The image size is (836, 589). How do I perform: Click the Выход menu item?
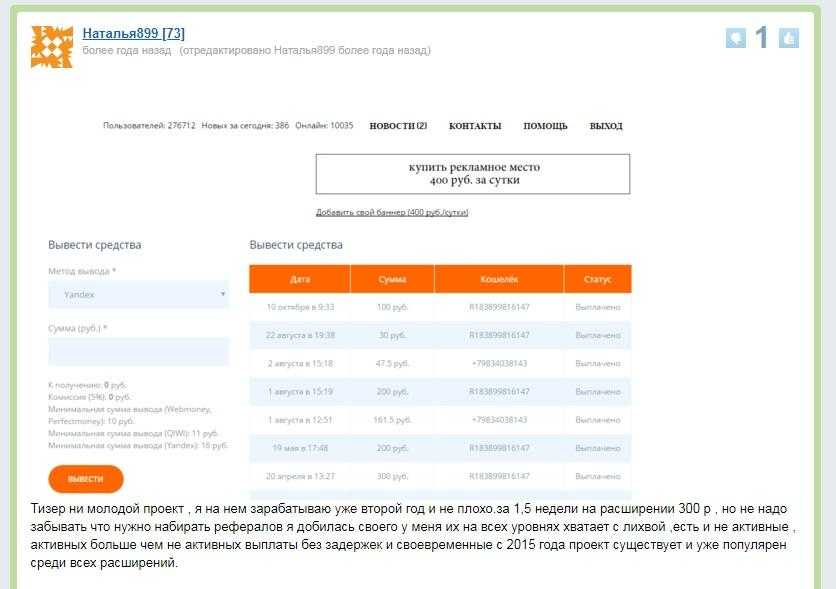606,126
